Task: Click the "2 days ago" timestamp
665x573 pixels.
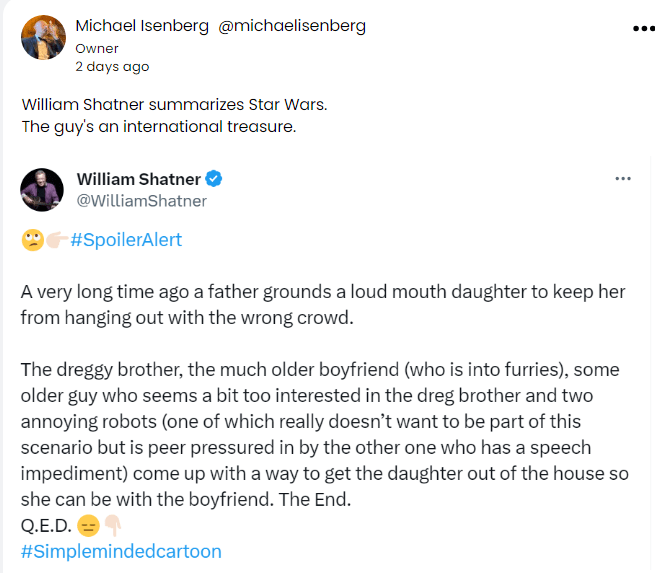Action: (x=112, y=67)
